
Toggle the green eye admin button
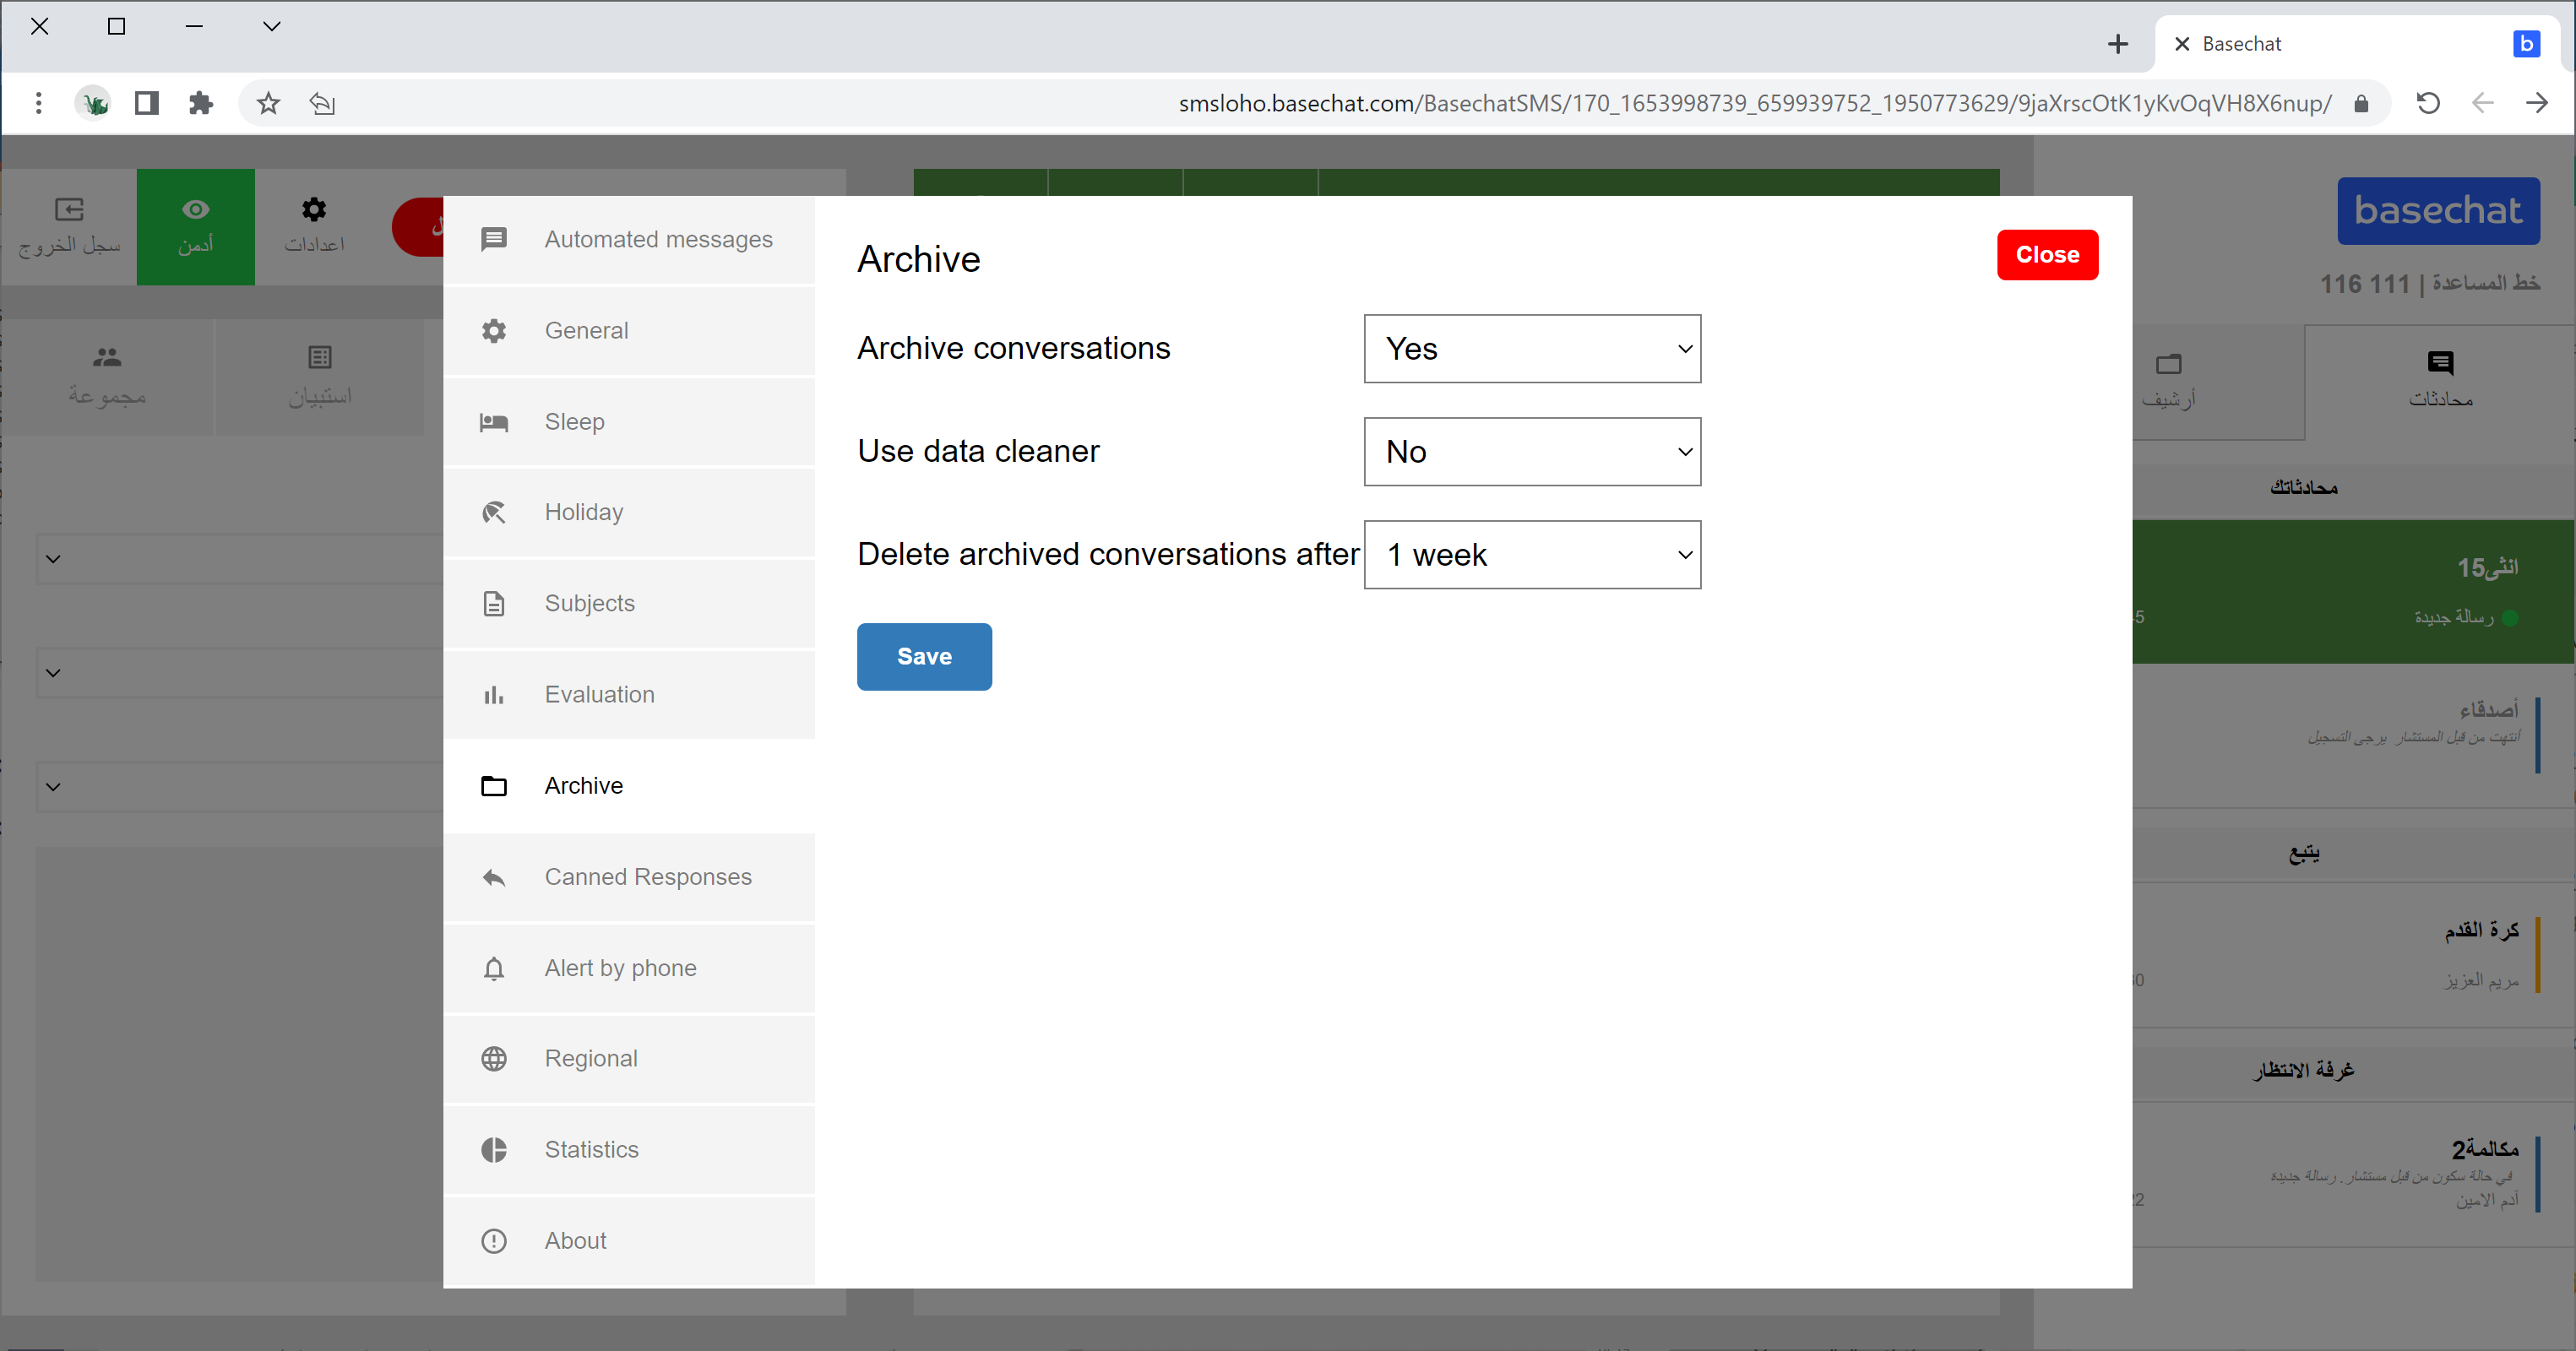[x=196, y=226]
